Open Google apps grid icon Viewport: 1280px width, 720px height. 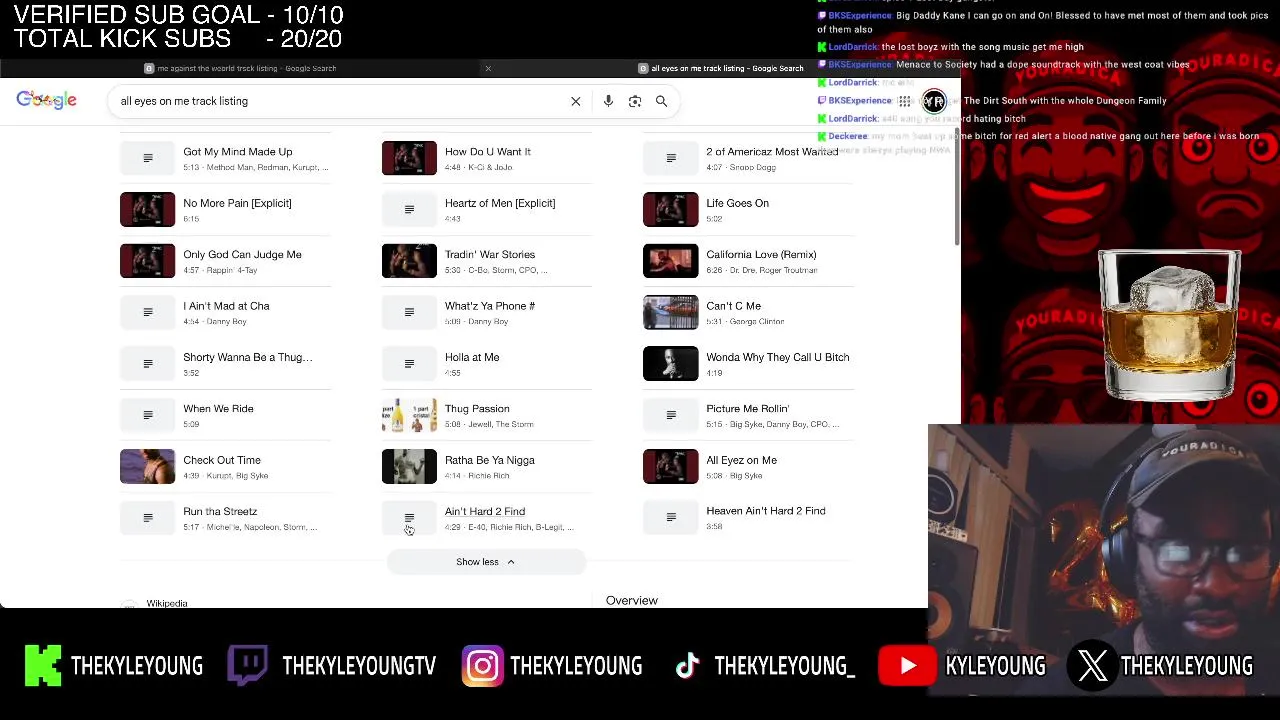coord(905,101)
